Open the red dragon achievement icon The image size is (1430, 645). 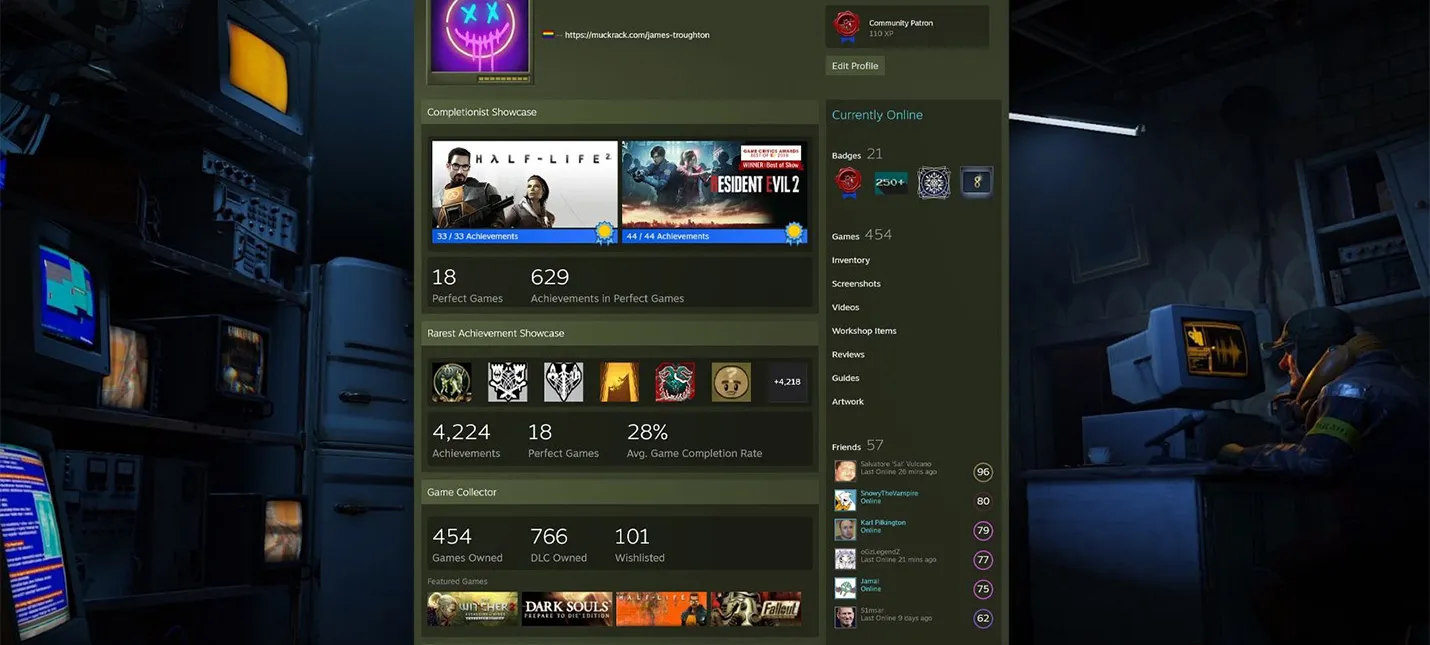[x=675, y=382]
